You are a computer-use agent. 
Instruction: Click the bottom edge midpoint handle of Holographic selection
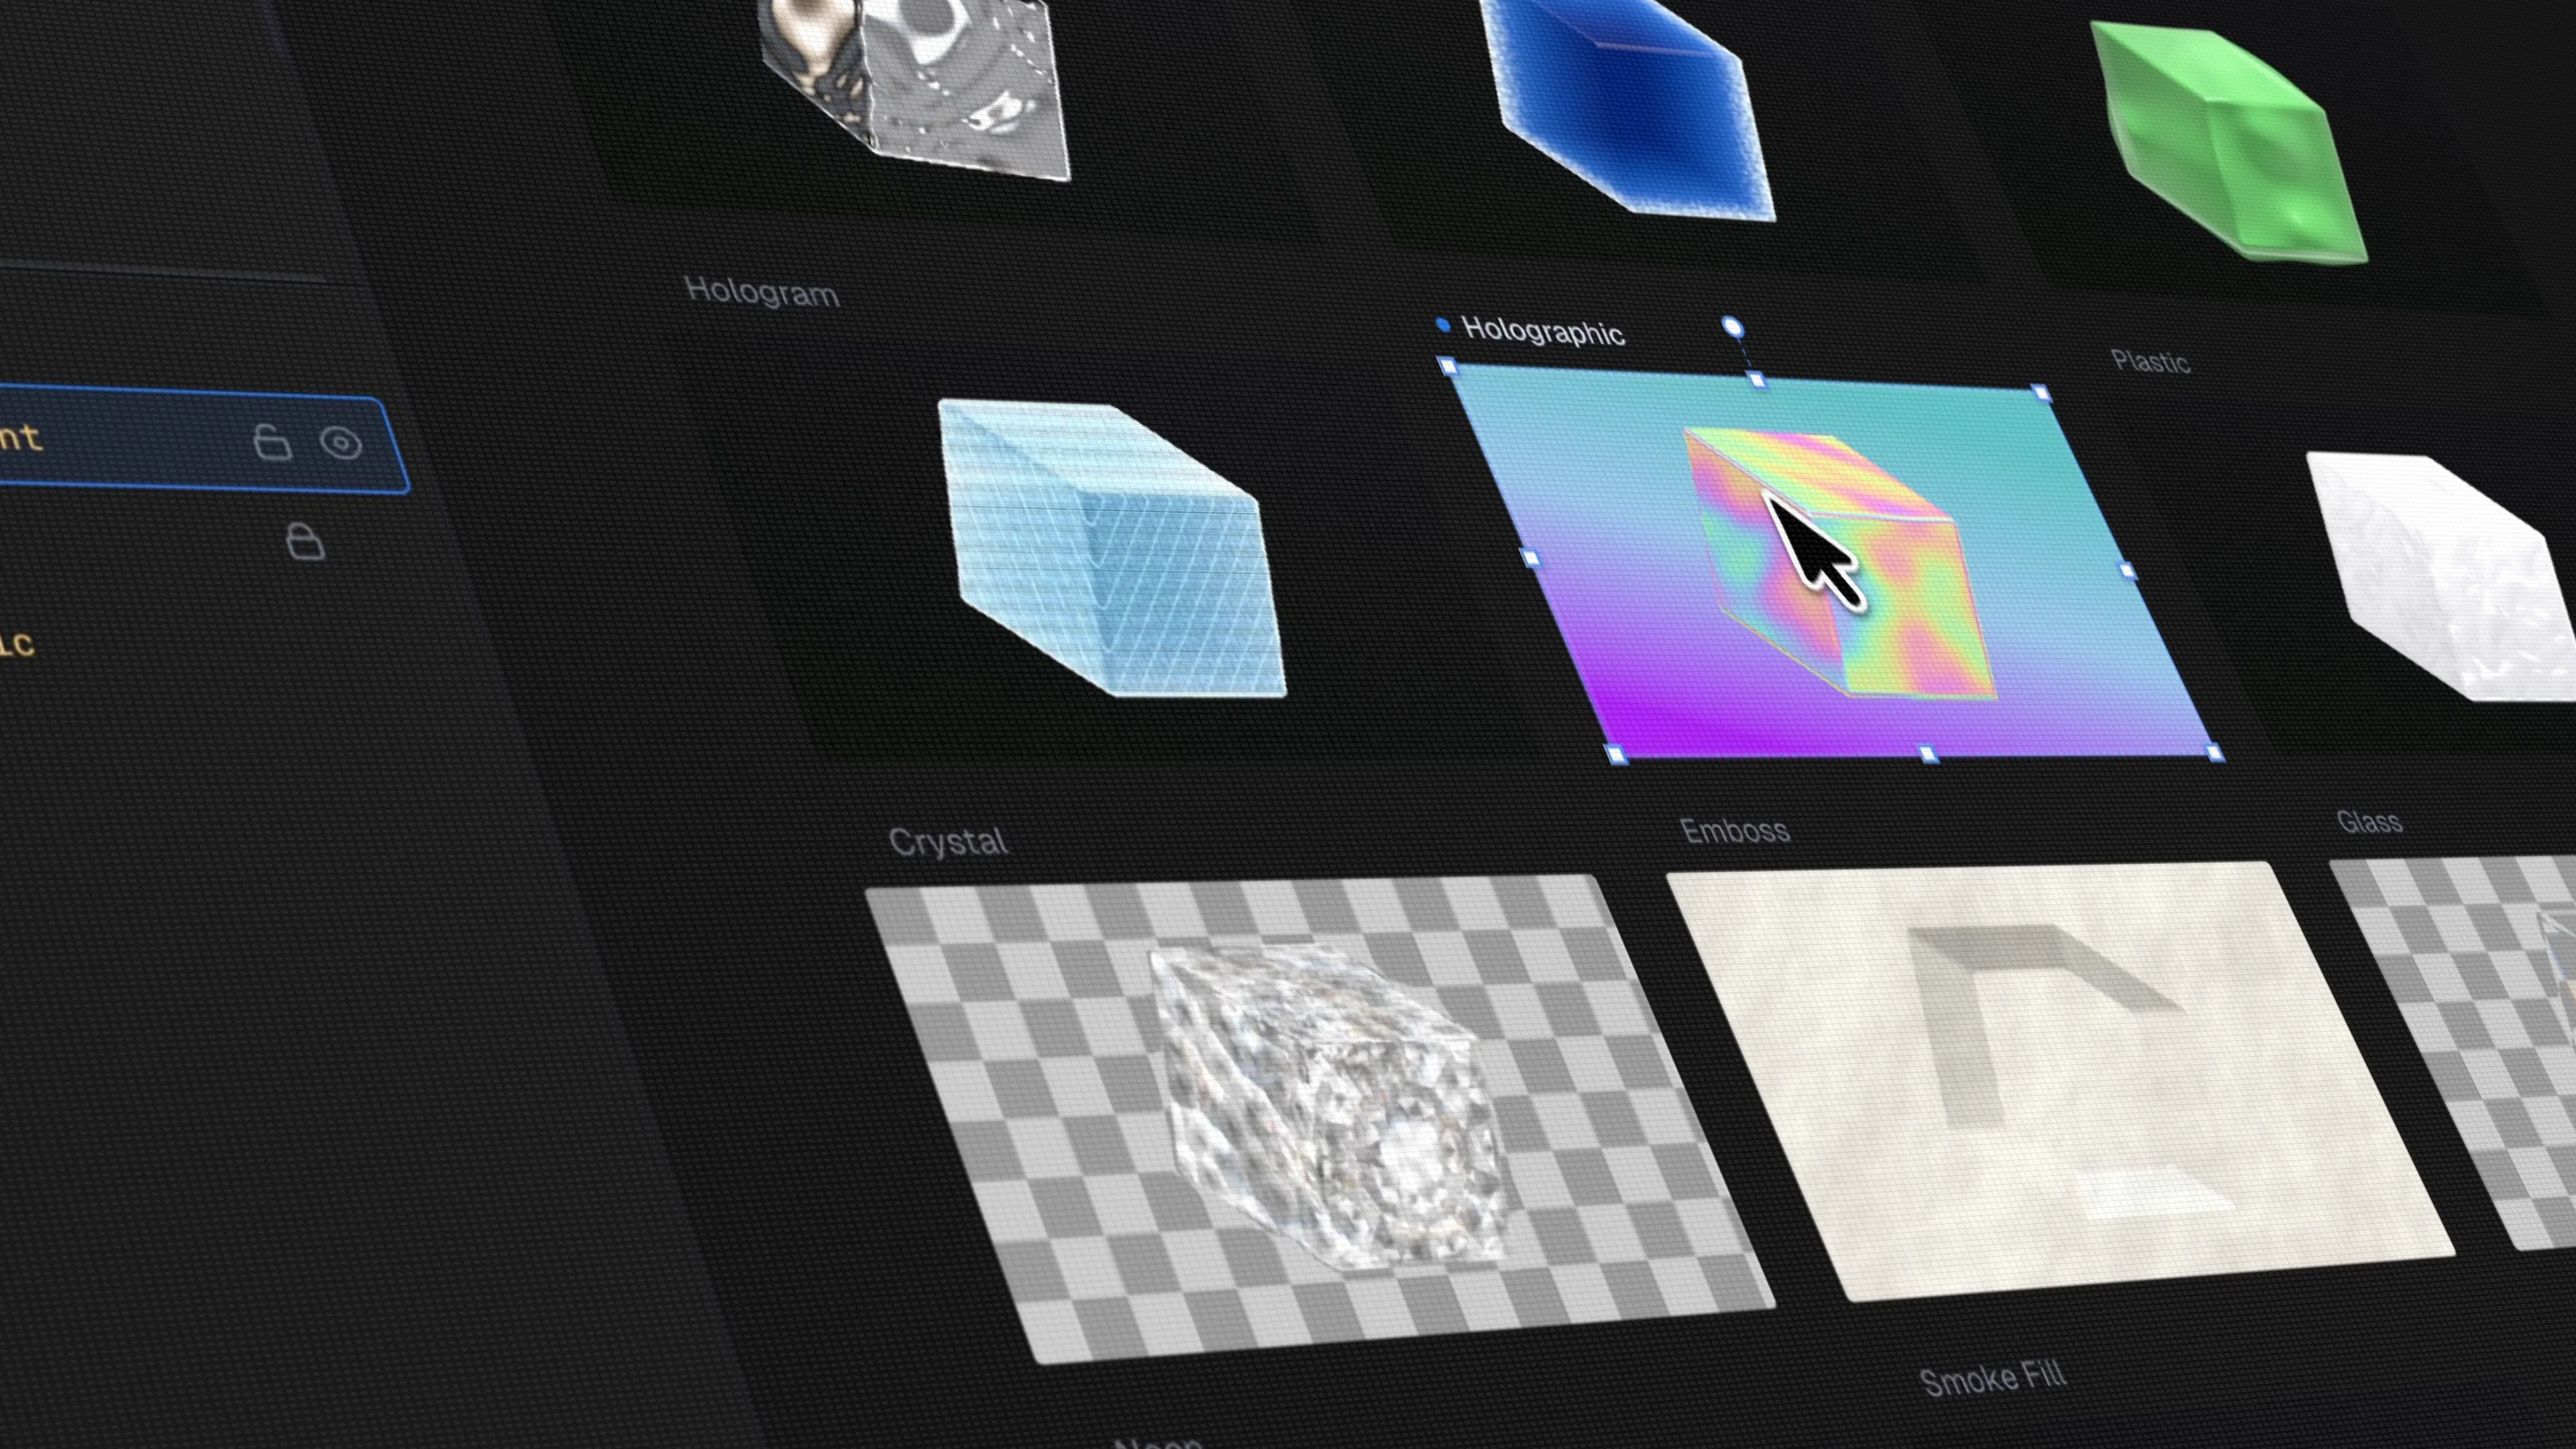coord(1929,754)
